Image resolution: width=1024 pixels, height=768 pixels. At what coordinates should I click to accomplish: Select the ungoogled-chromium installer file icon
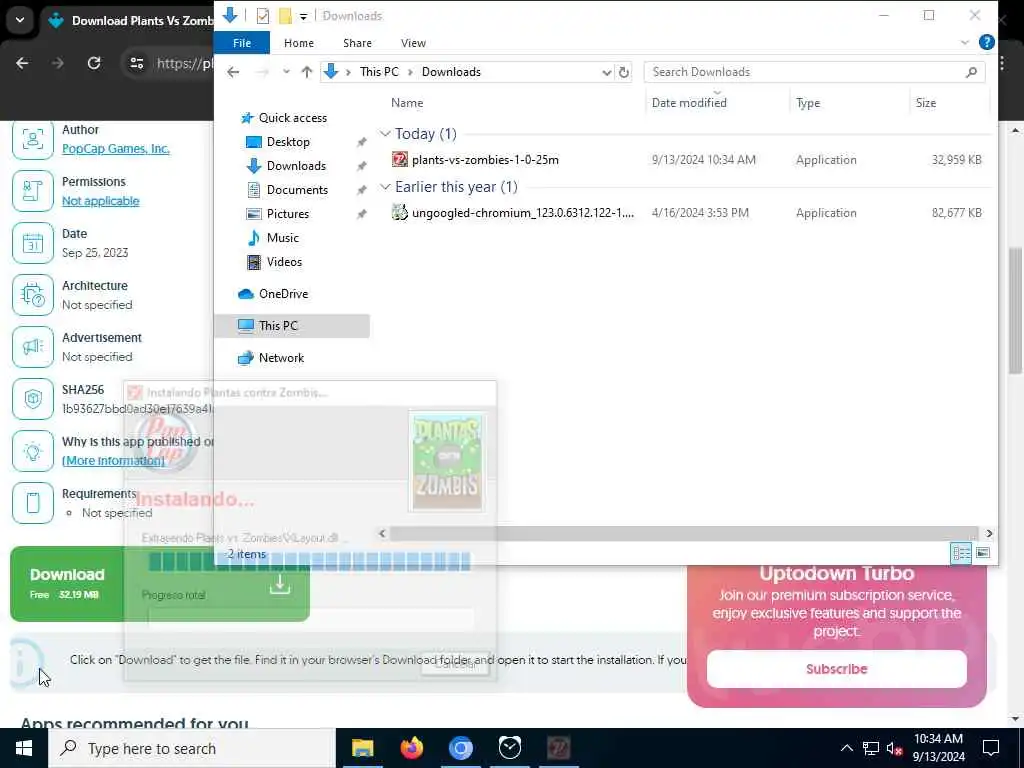pyautogui.click(x=400, y=212)
